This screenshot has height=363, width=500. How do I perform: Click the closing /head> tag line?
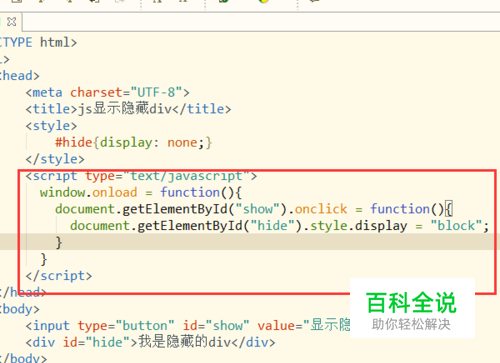(23, 292)
